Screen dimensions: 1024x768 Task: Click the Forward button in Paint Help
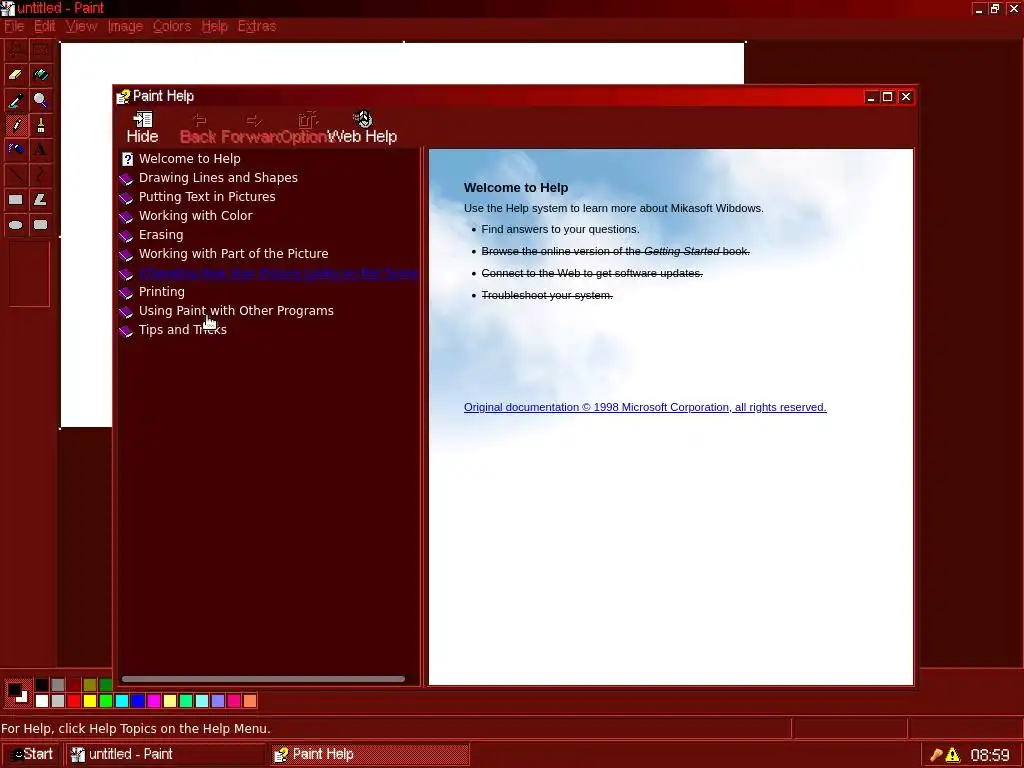(253, 127)
